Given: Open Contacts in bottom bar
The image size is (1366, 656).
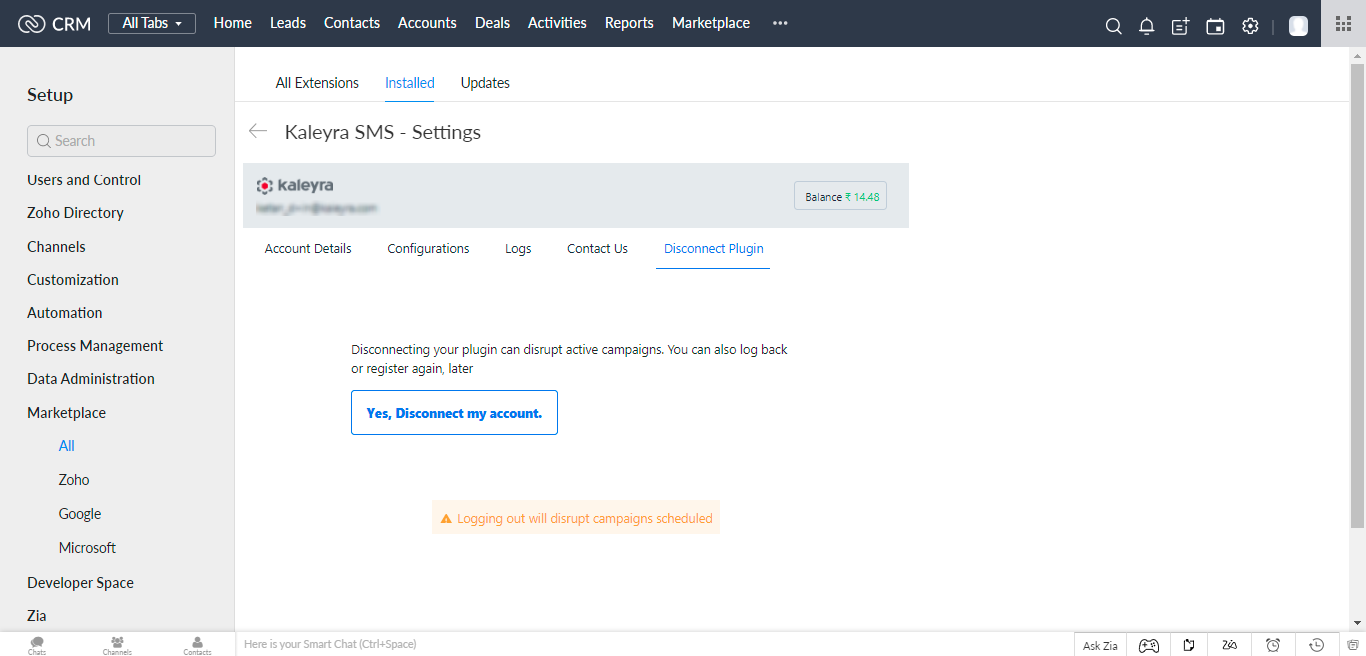Looking at the screenshot, I should coord(197,645).
